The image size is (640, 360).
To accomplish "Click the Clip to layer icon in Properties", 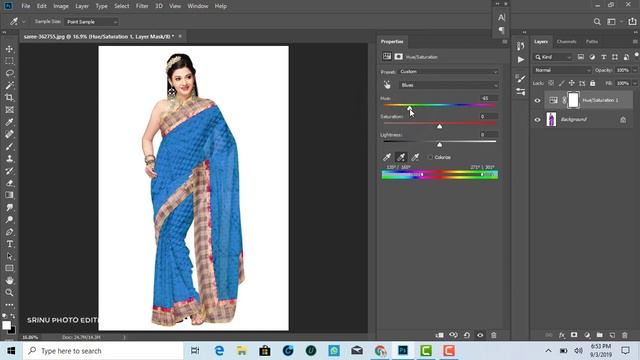I will tap(440, 335).
